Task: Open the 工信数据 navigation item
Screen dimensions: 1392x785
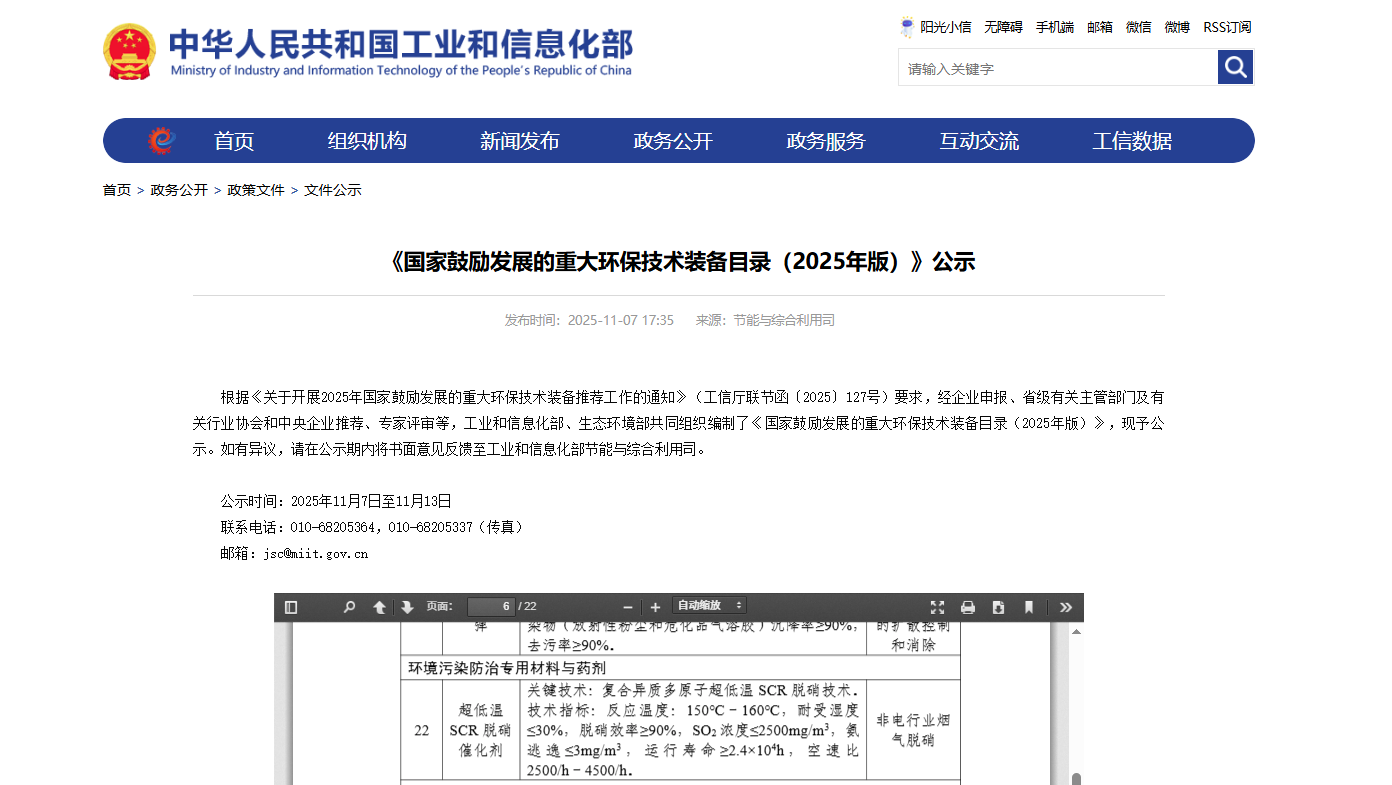Action: (x=1131, y=141)
